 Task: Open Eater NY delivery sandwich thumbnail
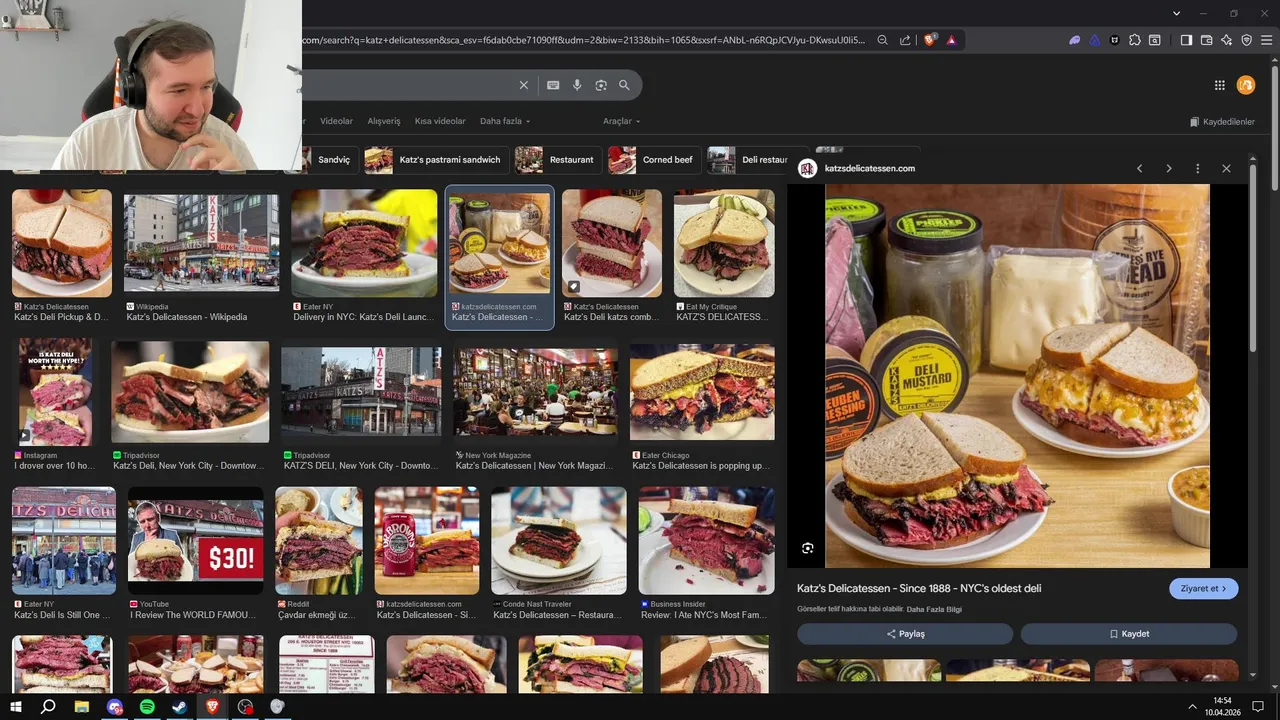364,243
